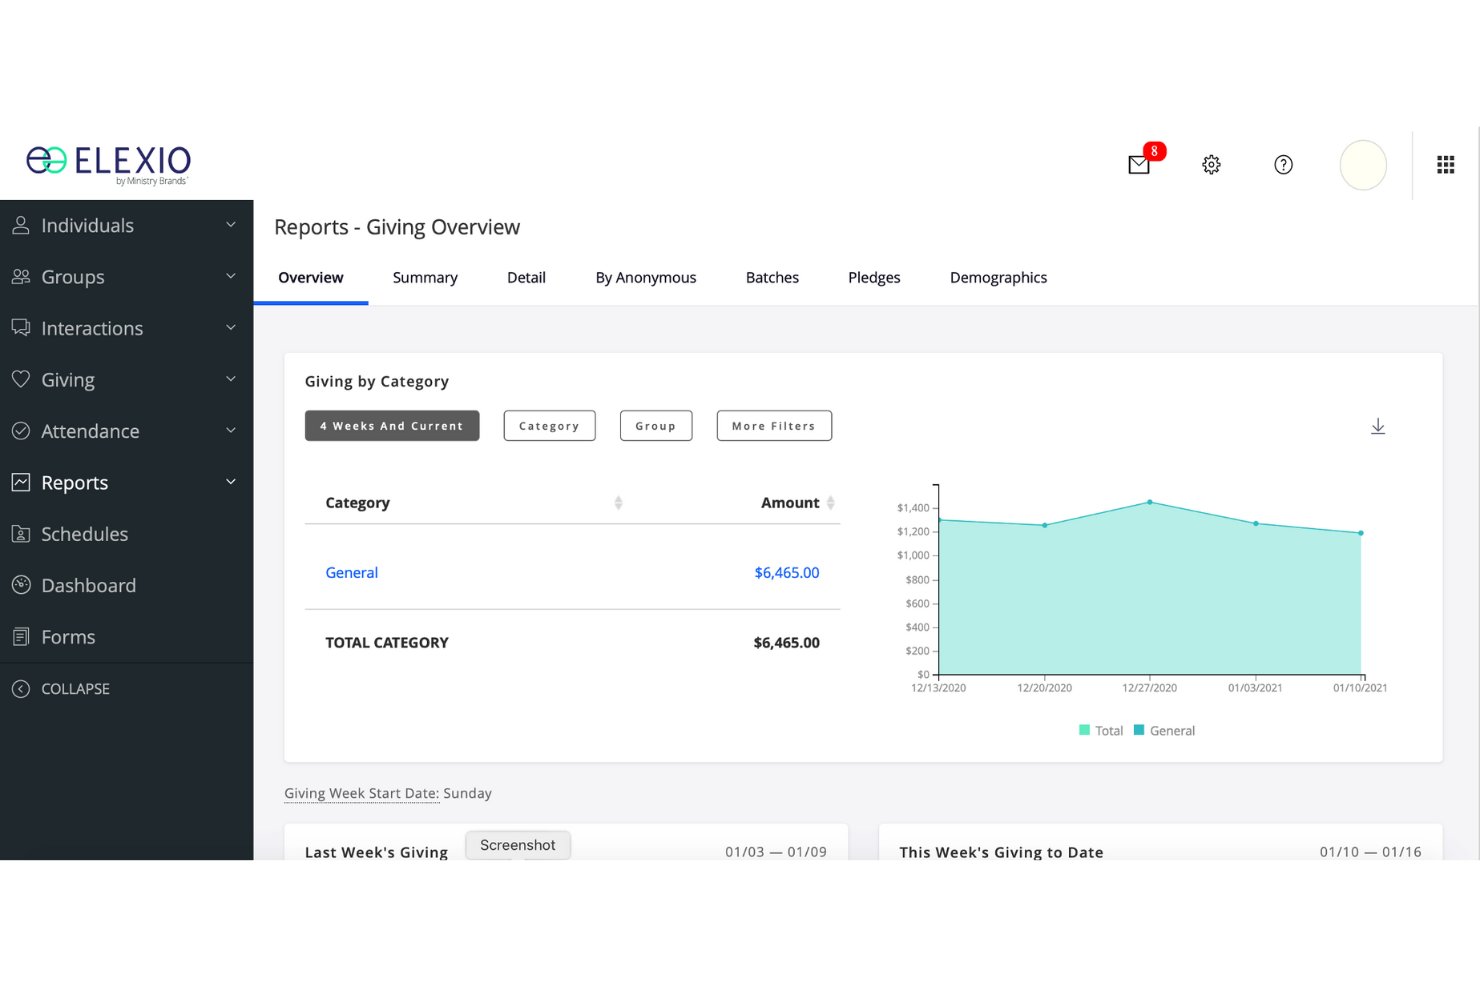
Task: Click the Reports - Giving Overview title
Action: [397, 228]
